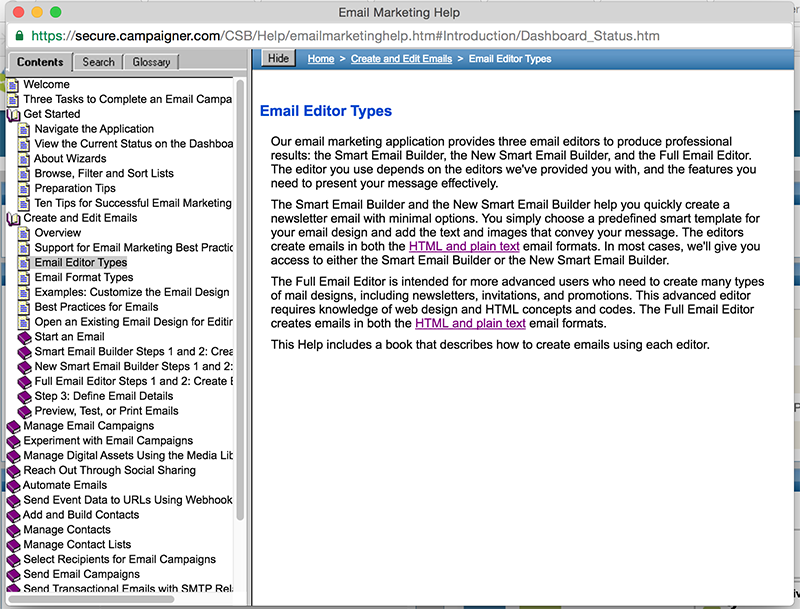Click the Send Event Data to URLs book icon
800x609 pixels.
[13, 500]
